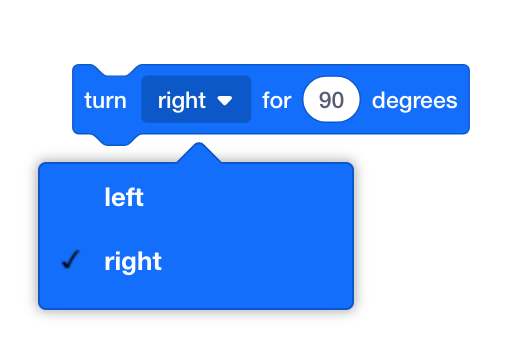The image size is (508, 362).
Task: Open the direction dropdown showing right
Action: [x=196, y=99]
